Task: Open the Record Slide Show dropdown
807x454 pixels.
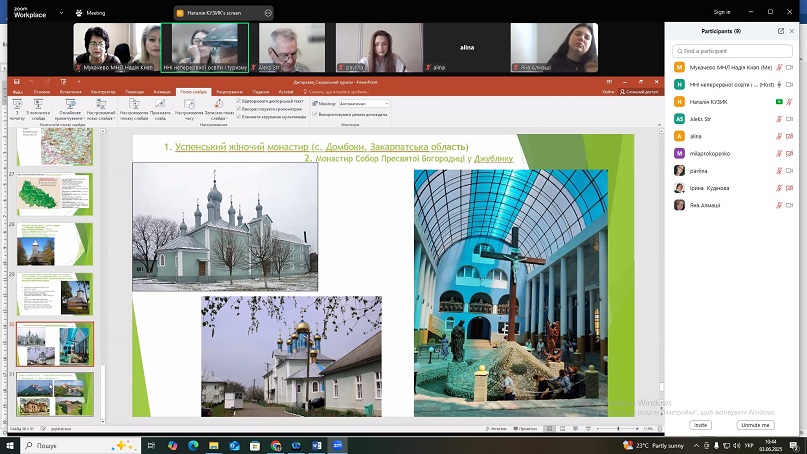Action: [219, 110]
